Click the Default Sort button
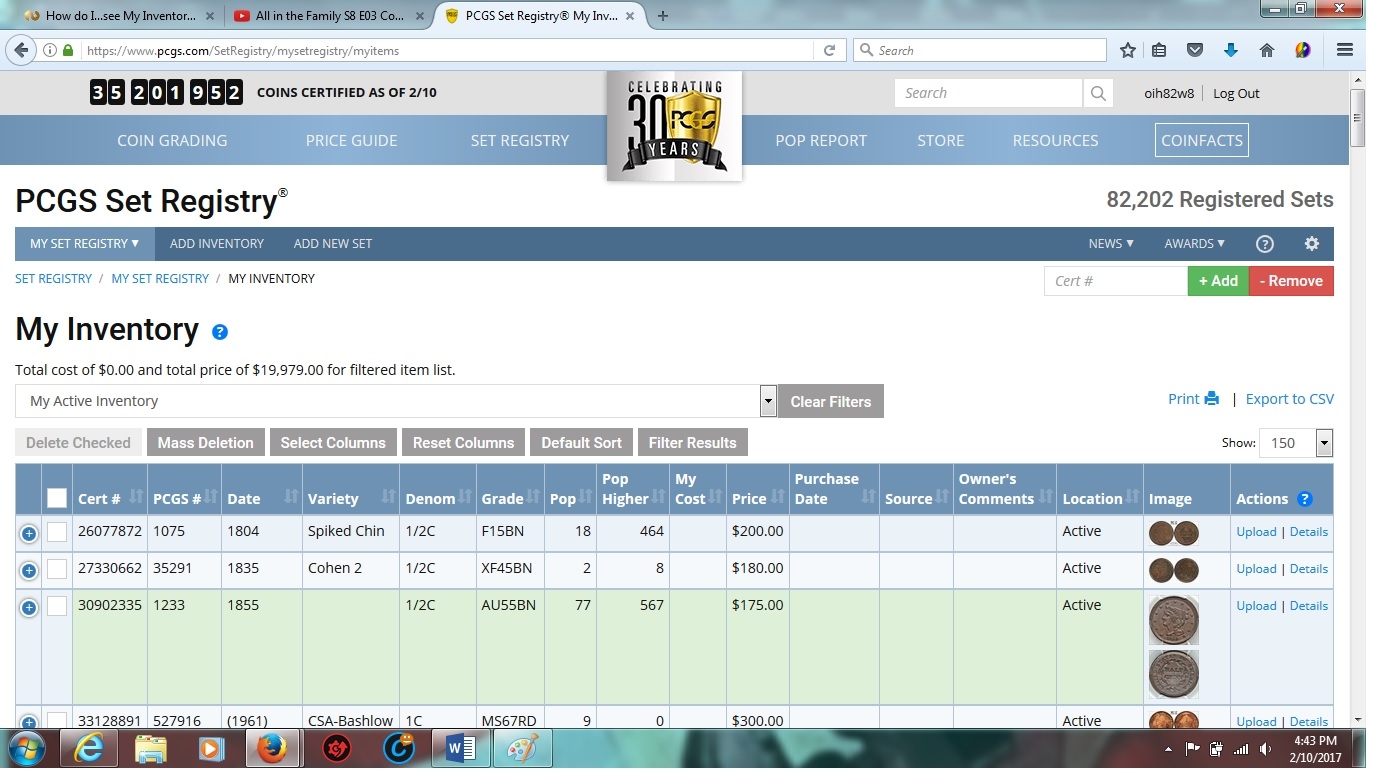This screenshot has width=1374, height=774. [581, 442]
